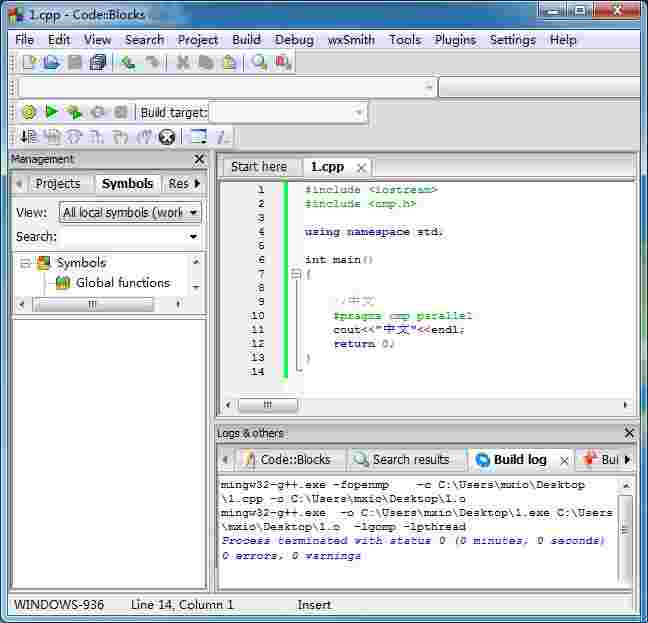Open the Debug menu
This screenshot has width=648, height=623.
coord(294,39)
